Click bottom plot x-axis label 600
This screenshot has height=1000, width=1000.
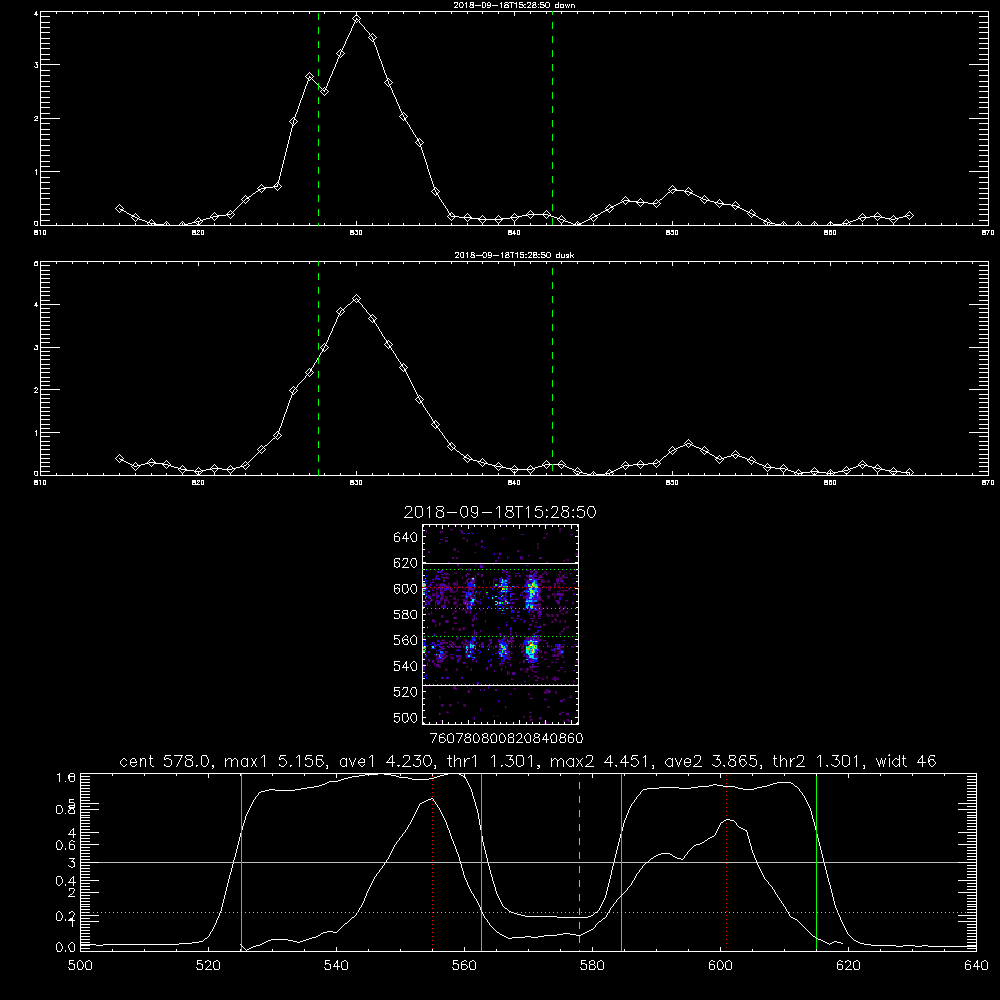click(721, 966)
